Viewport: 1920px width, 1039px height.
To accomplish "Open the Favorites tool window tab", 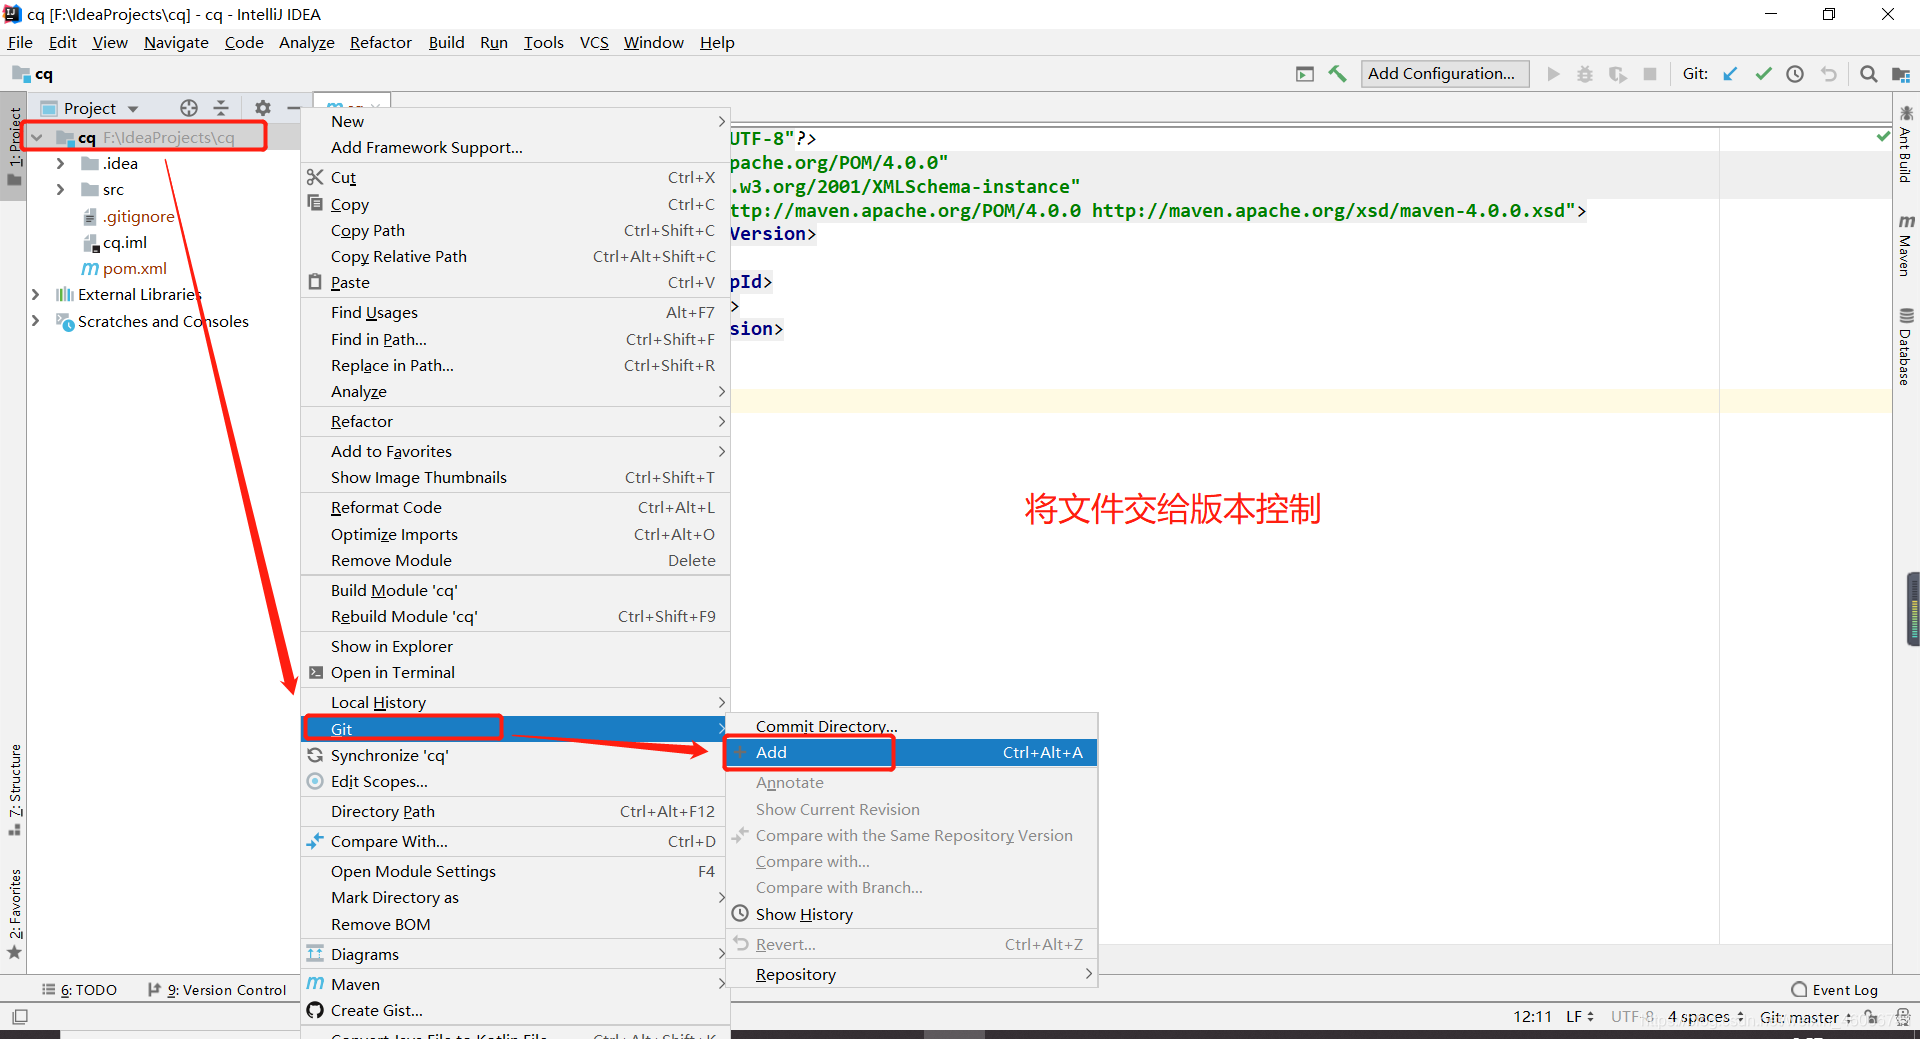I will [15, 913].
